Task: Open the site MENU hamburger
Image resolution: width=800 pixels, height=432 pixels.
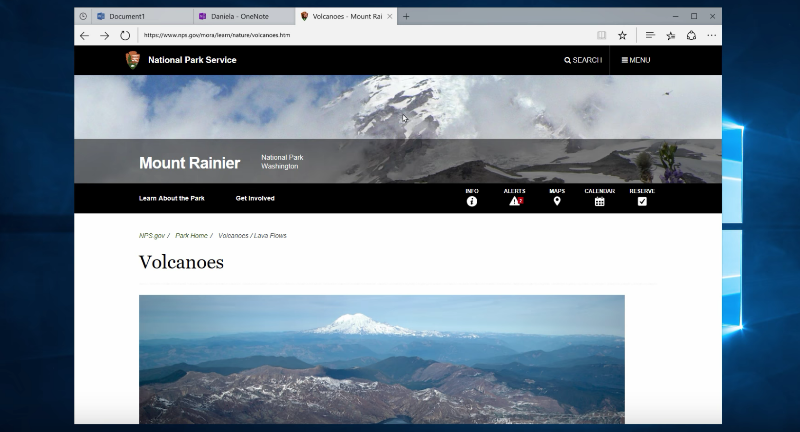Action: [x=636, y=60]
